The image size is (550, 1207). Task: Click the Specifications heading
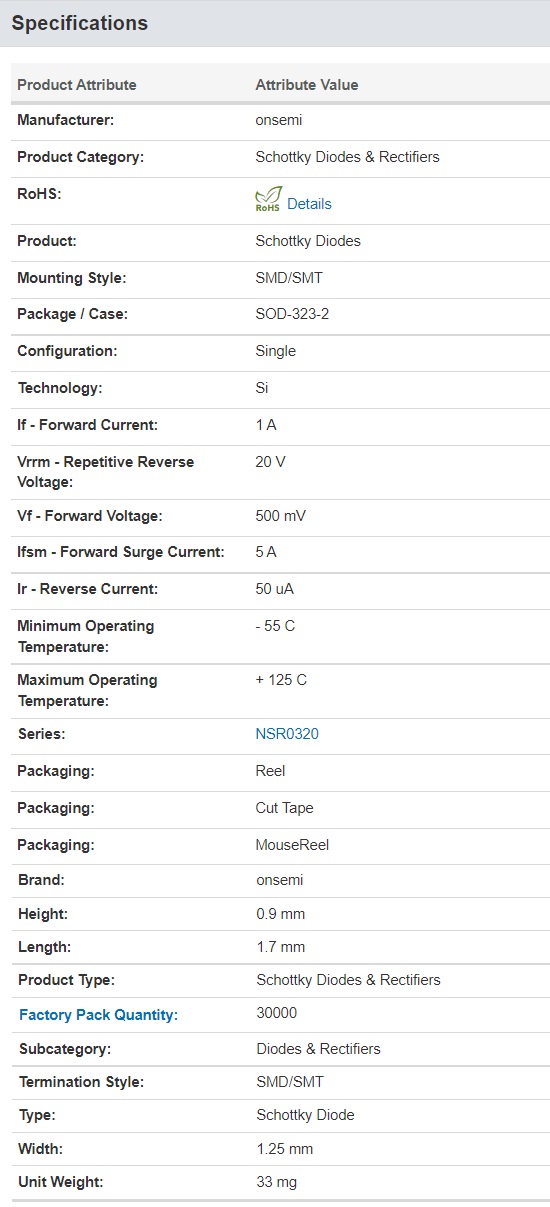[80, 23]
